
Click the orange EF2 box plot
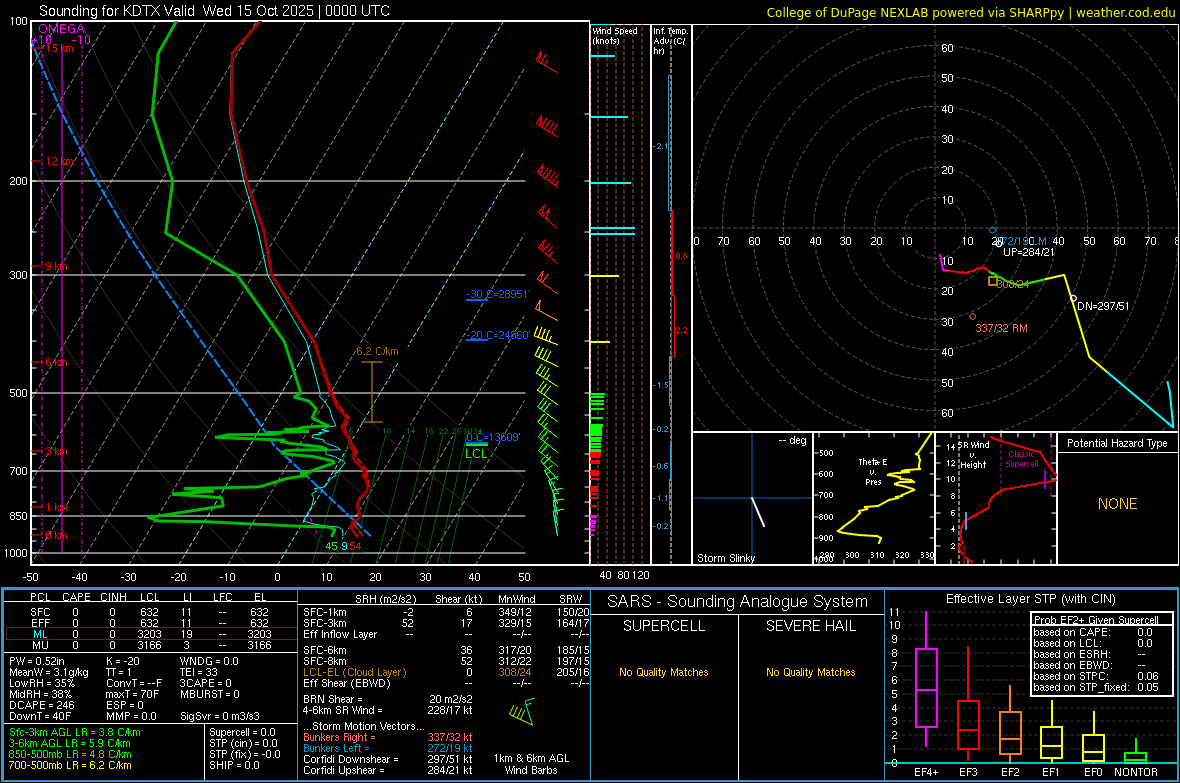click(x=1010, y=726)
